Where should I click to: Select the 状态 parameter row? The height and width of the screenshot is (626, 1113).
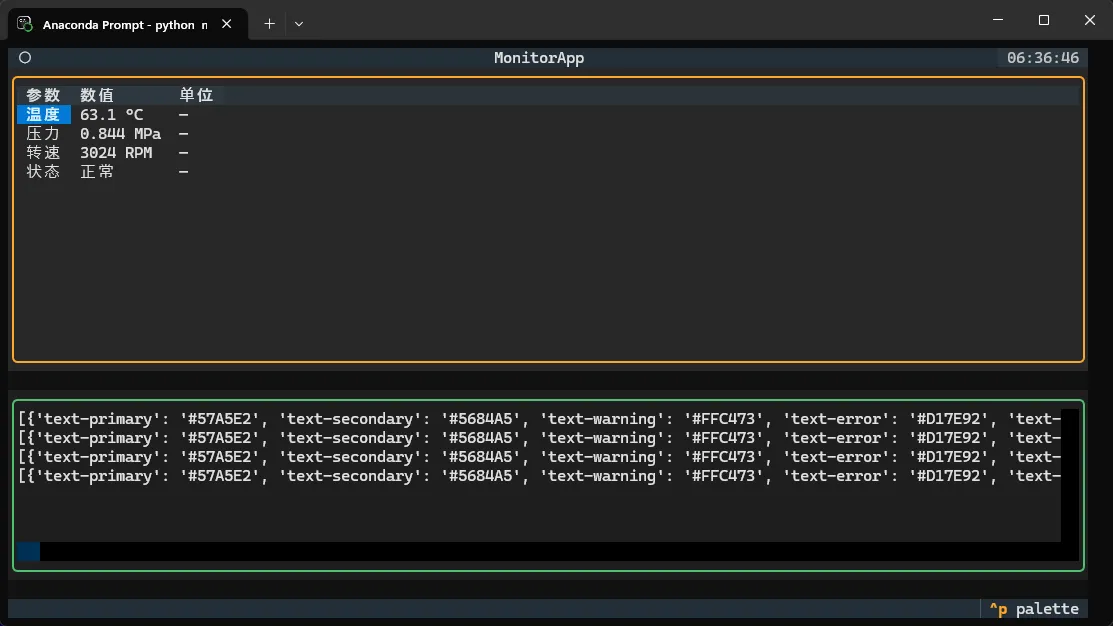(43, 172)
